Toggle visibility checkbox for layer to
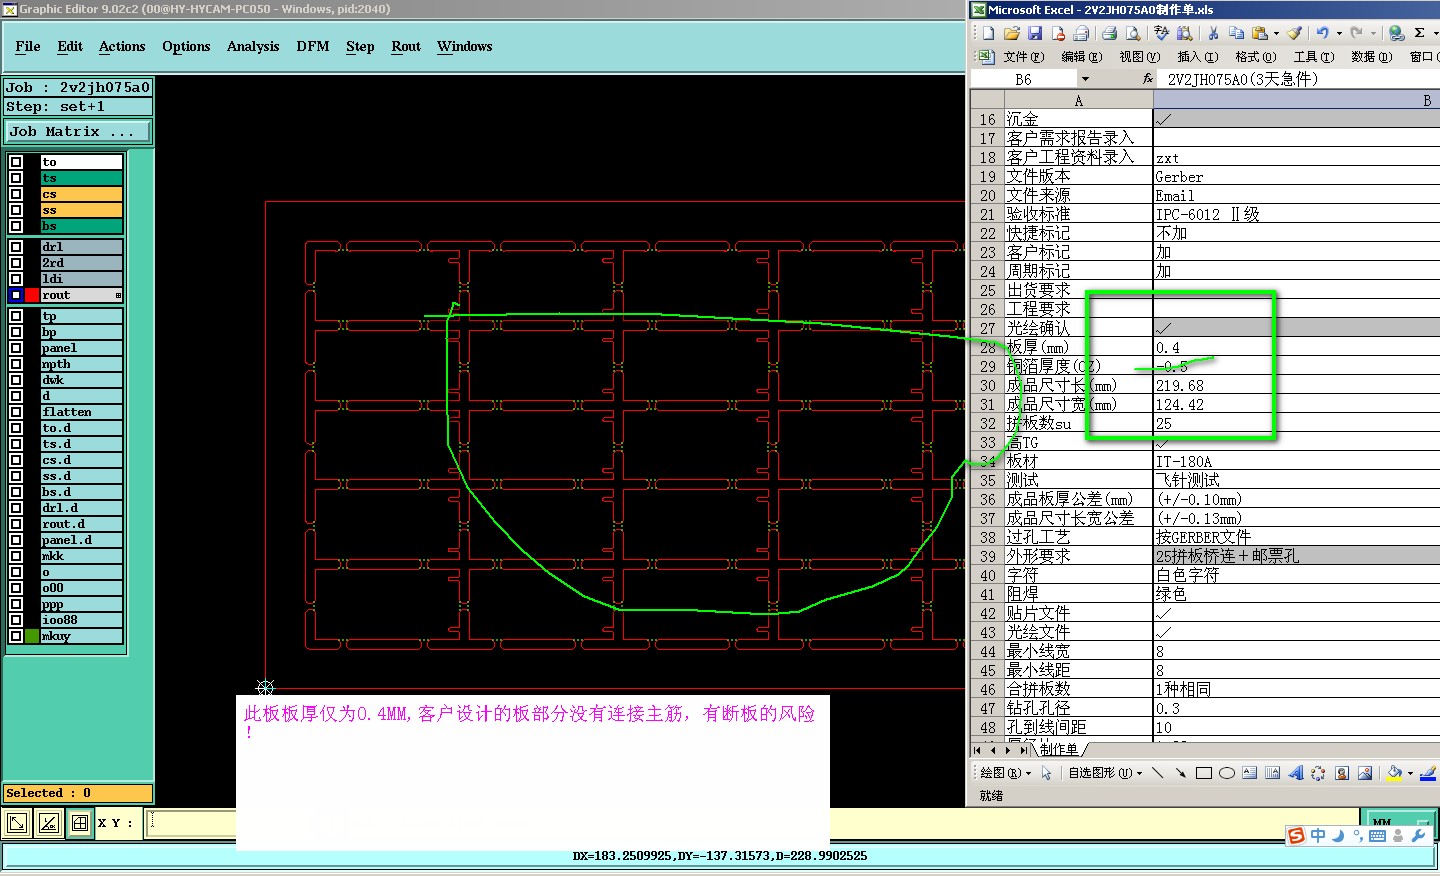 [x=16, y=162]
